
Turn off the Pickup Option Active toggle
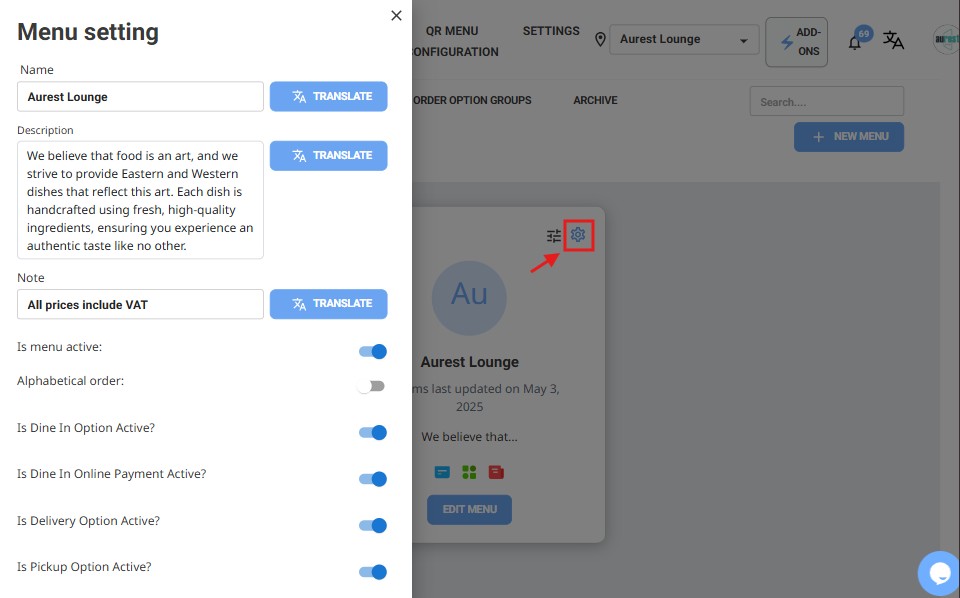coord(372,572)
